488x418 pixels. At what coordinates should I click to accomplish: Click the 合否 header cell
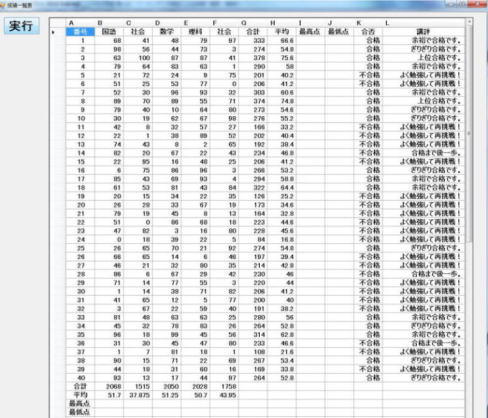pos(368,32)
